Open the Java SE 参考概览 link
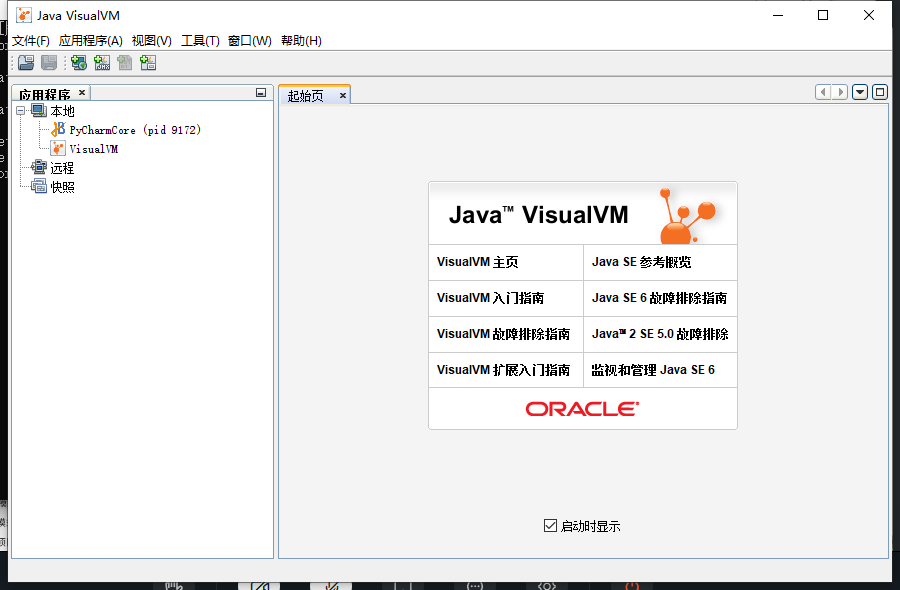Screen dimensions: 900x590 pyautogui.click(x=642, y=262)
